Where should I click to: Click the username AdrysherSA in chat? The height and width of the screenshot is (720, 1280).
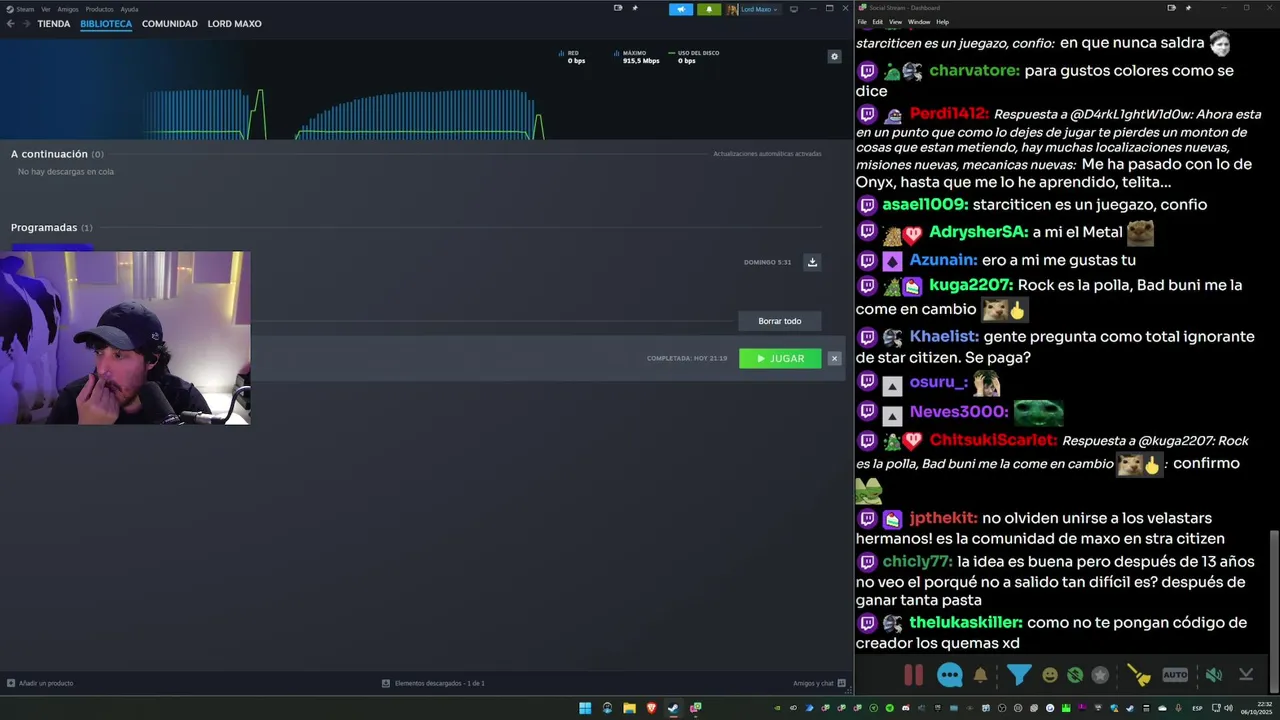[978, 232]
